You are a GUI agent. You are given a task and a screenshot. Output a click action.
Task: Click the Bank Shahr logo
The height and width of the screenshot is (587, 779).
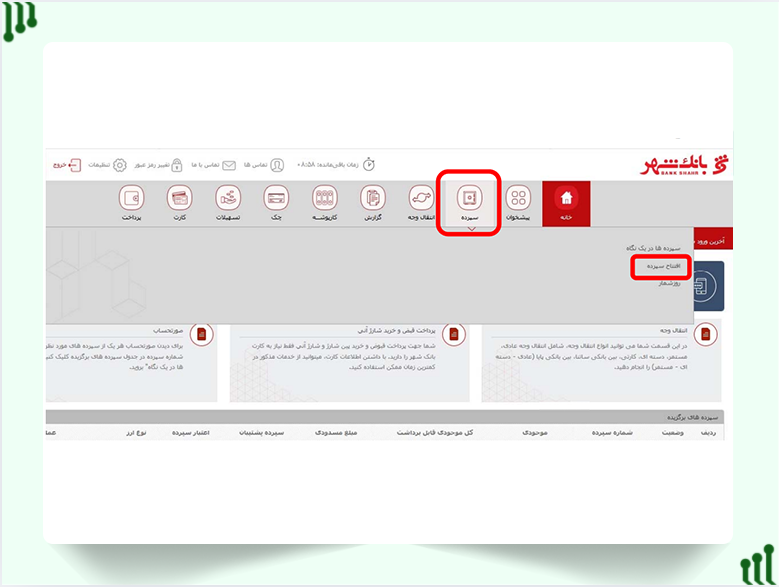click(686, 164)
